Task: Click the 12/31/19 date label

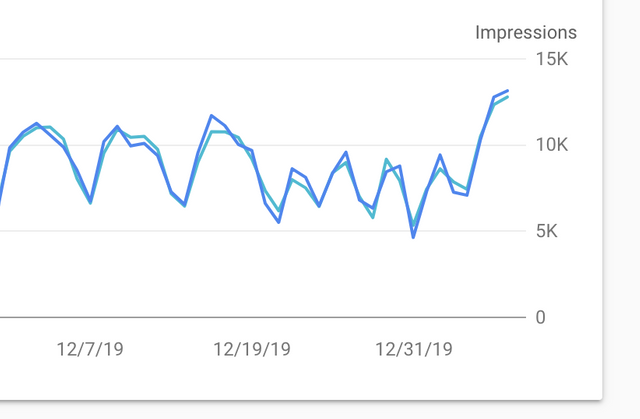Action: (x=413, y=350)
